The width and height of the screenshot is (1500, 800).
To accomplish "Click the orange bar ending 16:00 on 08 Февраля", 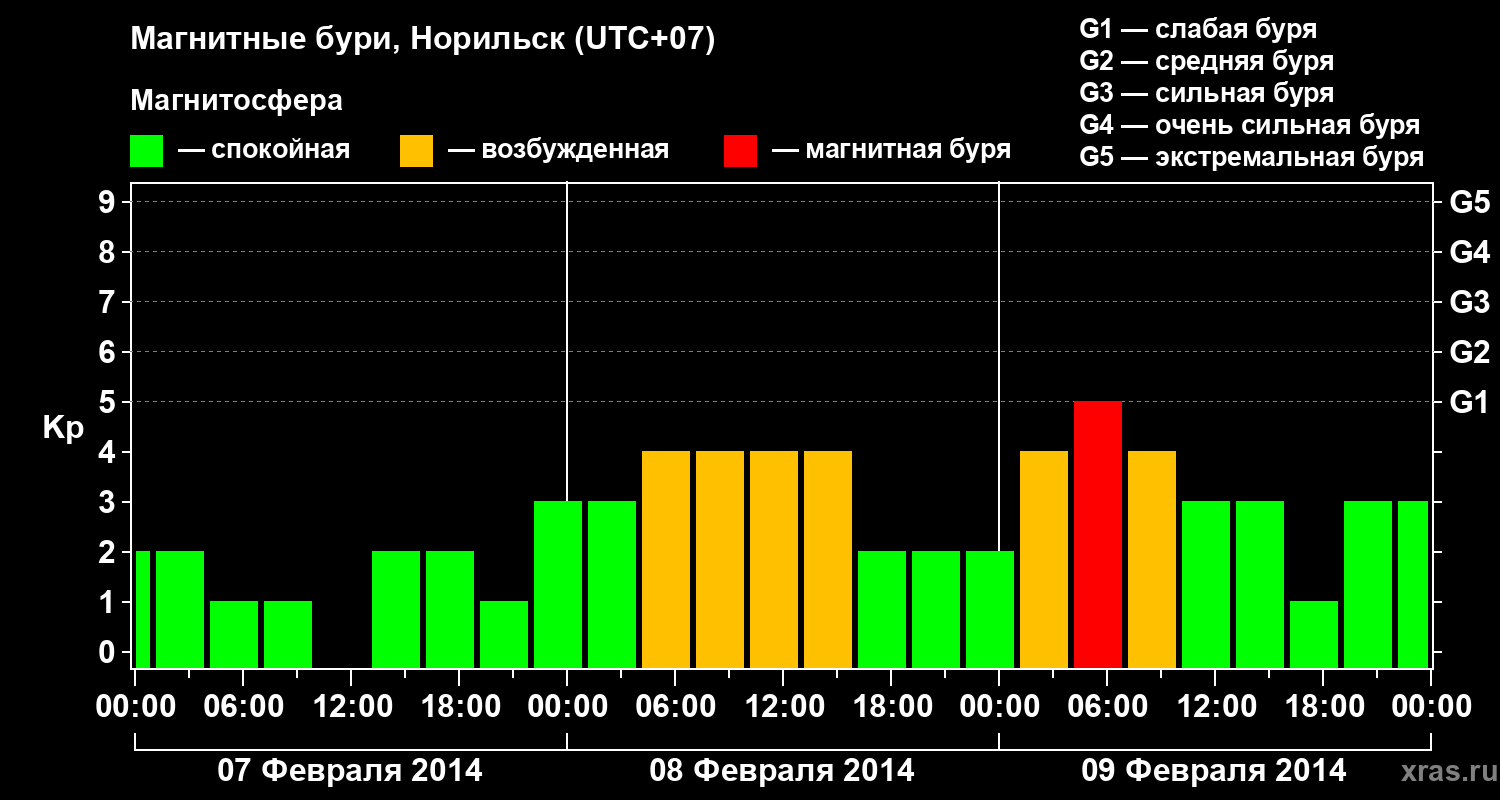I will point(828,560).
